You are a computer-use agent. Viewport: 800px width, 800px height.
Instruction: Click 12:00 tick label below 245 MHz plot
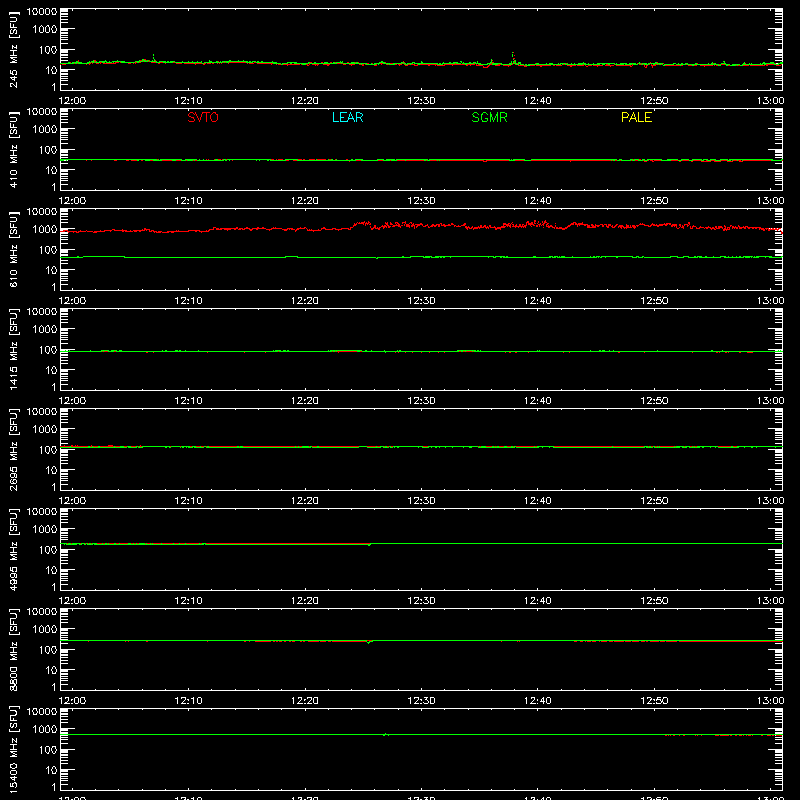click(72, 101)
